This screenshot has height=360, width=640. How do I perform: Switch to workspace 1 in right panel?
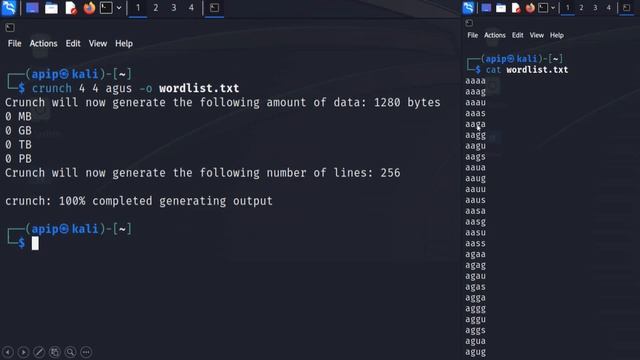tap(567, 8)
